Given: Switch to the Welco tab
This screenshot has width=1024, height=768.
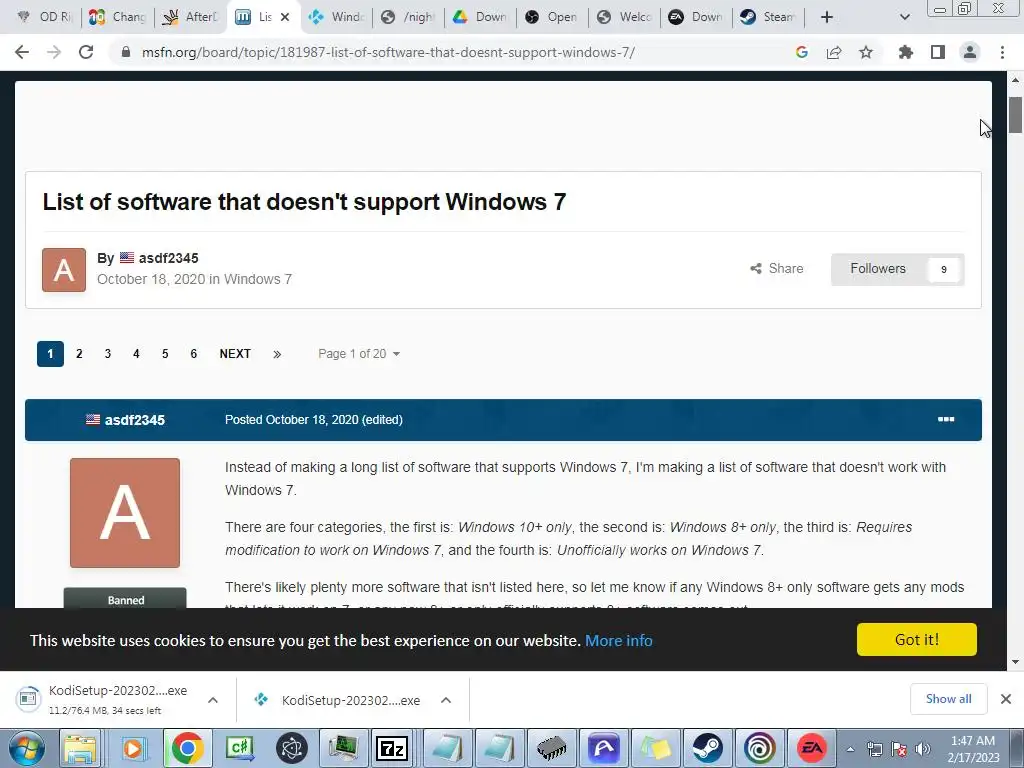Looking at the screenshot, I should point(624,17).
